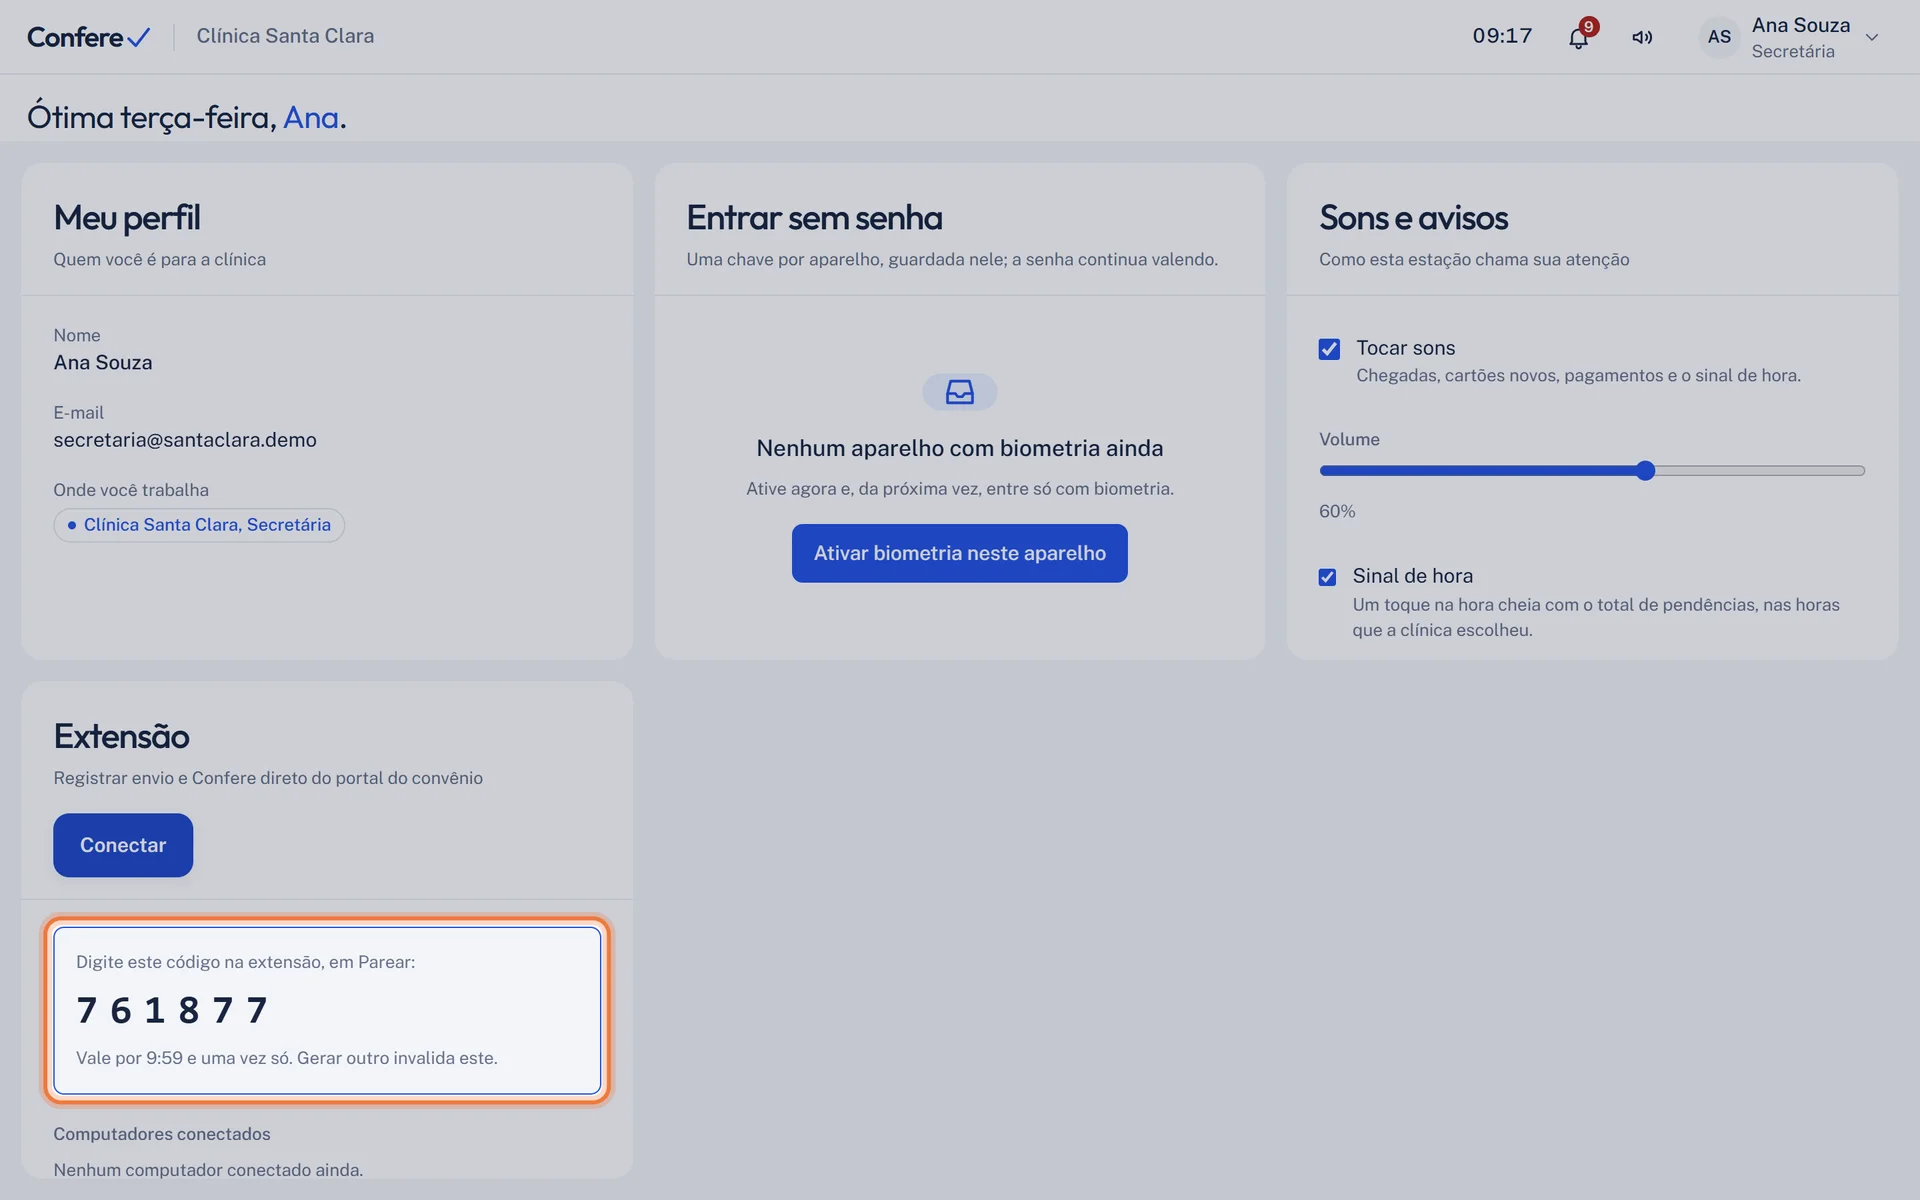Click the Conectar button
The height and width of the screenshot is (1200, 1920).
pos(123,845)
